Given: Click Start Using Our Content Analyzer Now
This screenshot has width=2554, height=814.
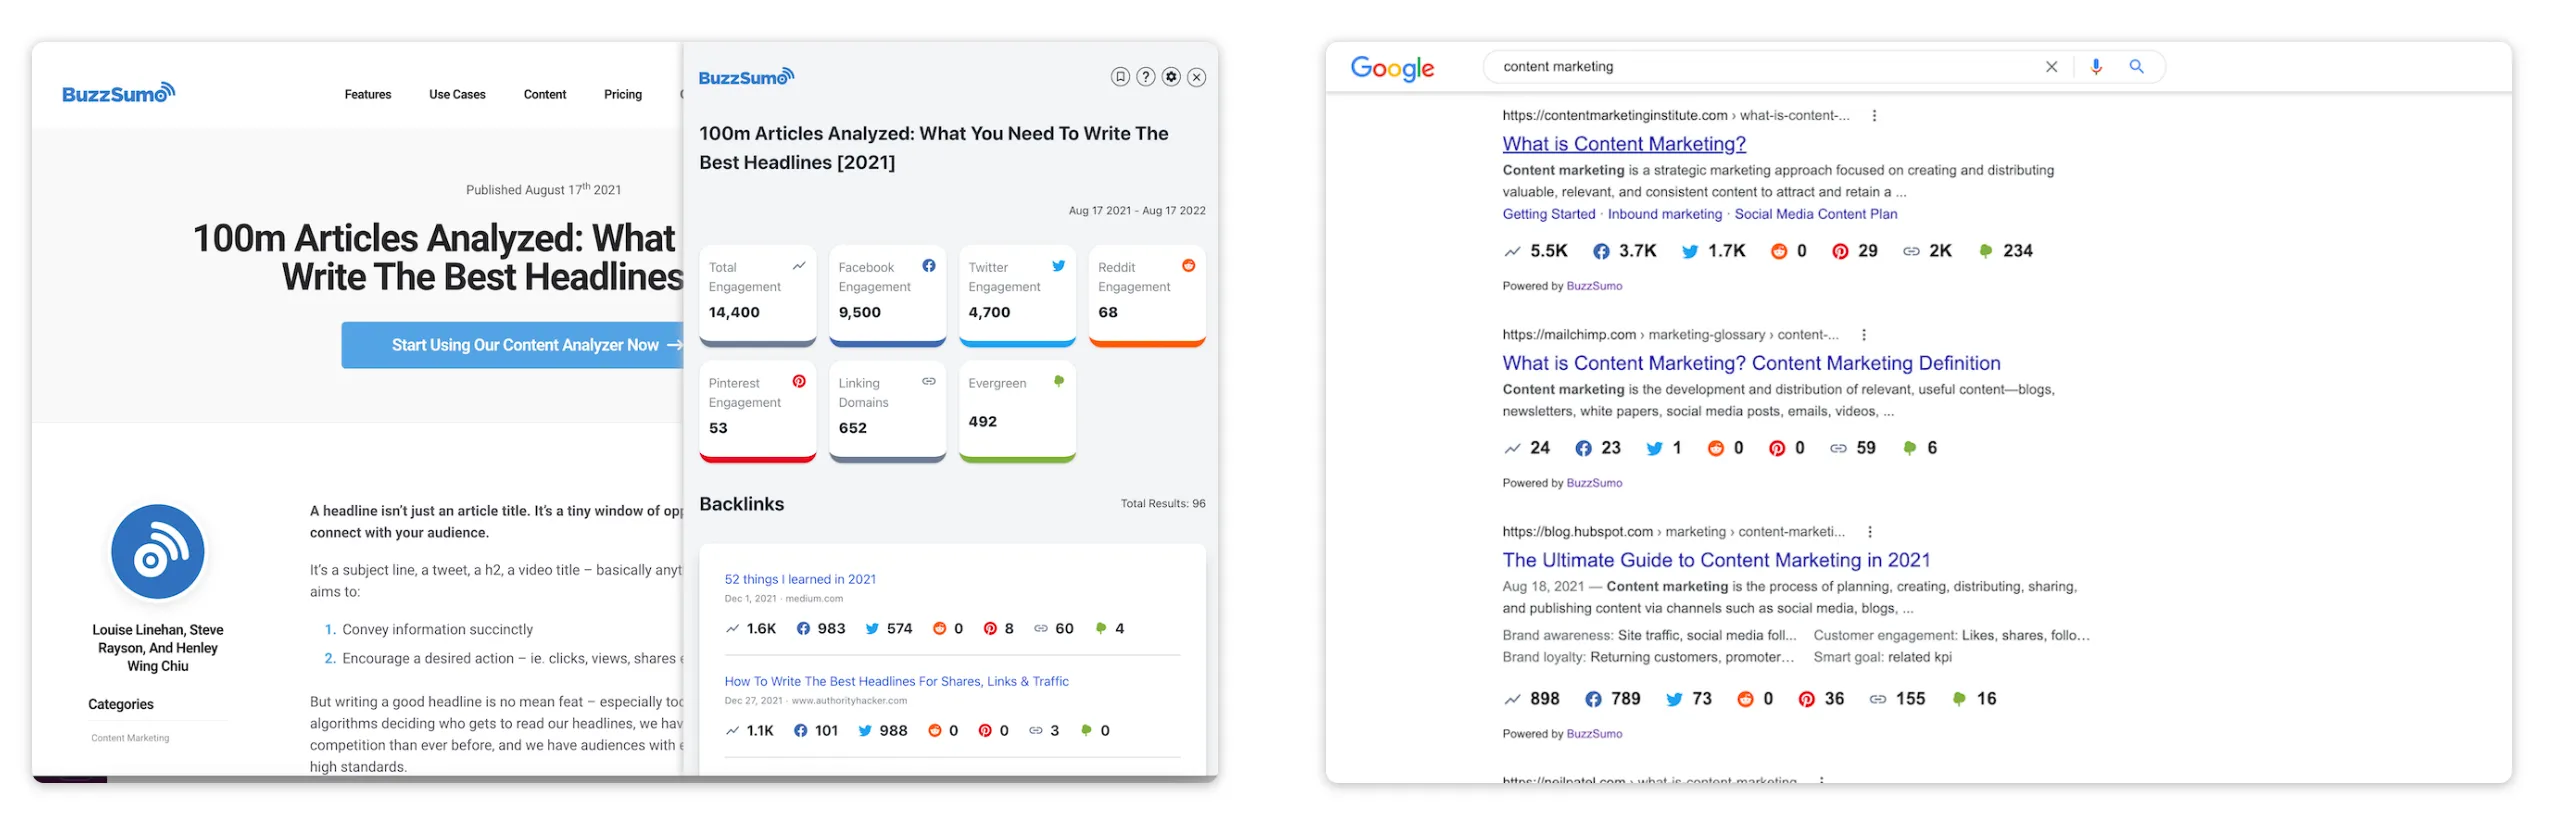Looking at the screenshot, I should click(x=525, y=345).
